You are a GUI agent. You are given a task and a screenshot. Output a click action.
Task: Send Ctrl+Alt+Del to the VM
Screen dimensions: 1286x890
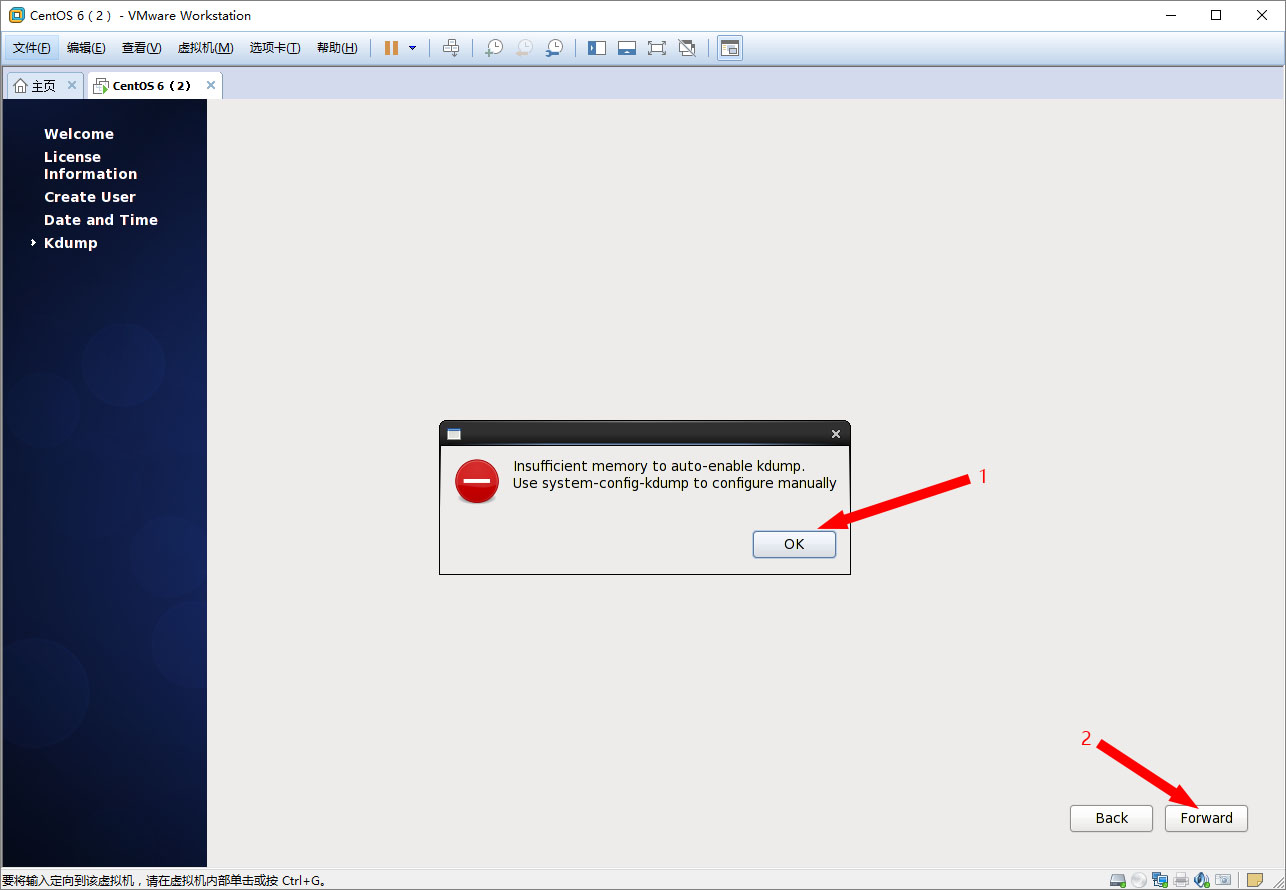(451, 48)
